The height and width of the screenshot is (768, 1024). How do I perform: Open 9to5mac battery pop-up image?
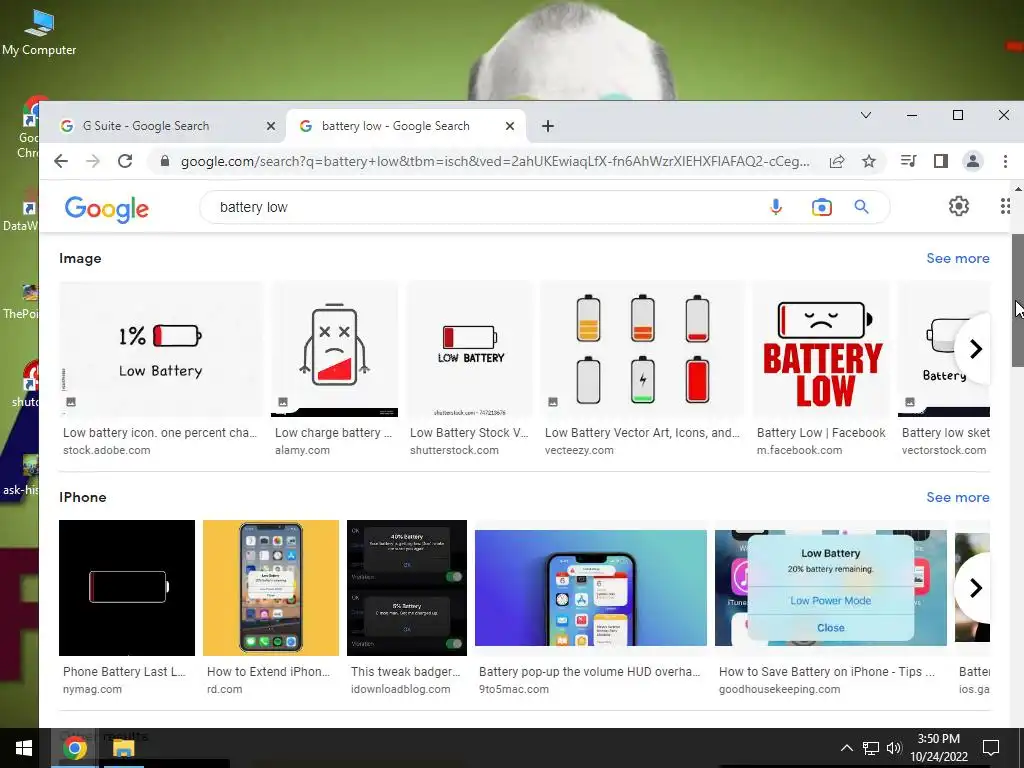(x=591, y=588)
